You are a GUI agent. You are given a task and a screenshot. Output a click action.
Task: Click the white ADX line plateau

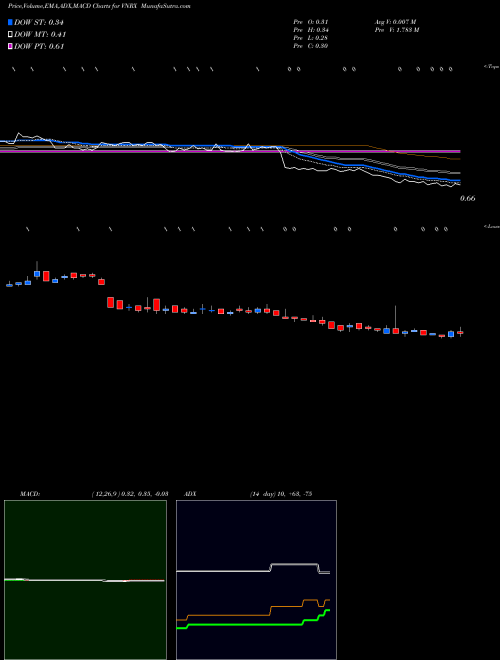(294, 564)
